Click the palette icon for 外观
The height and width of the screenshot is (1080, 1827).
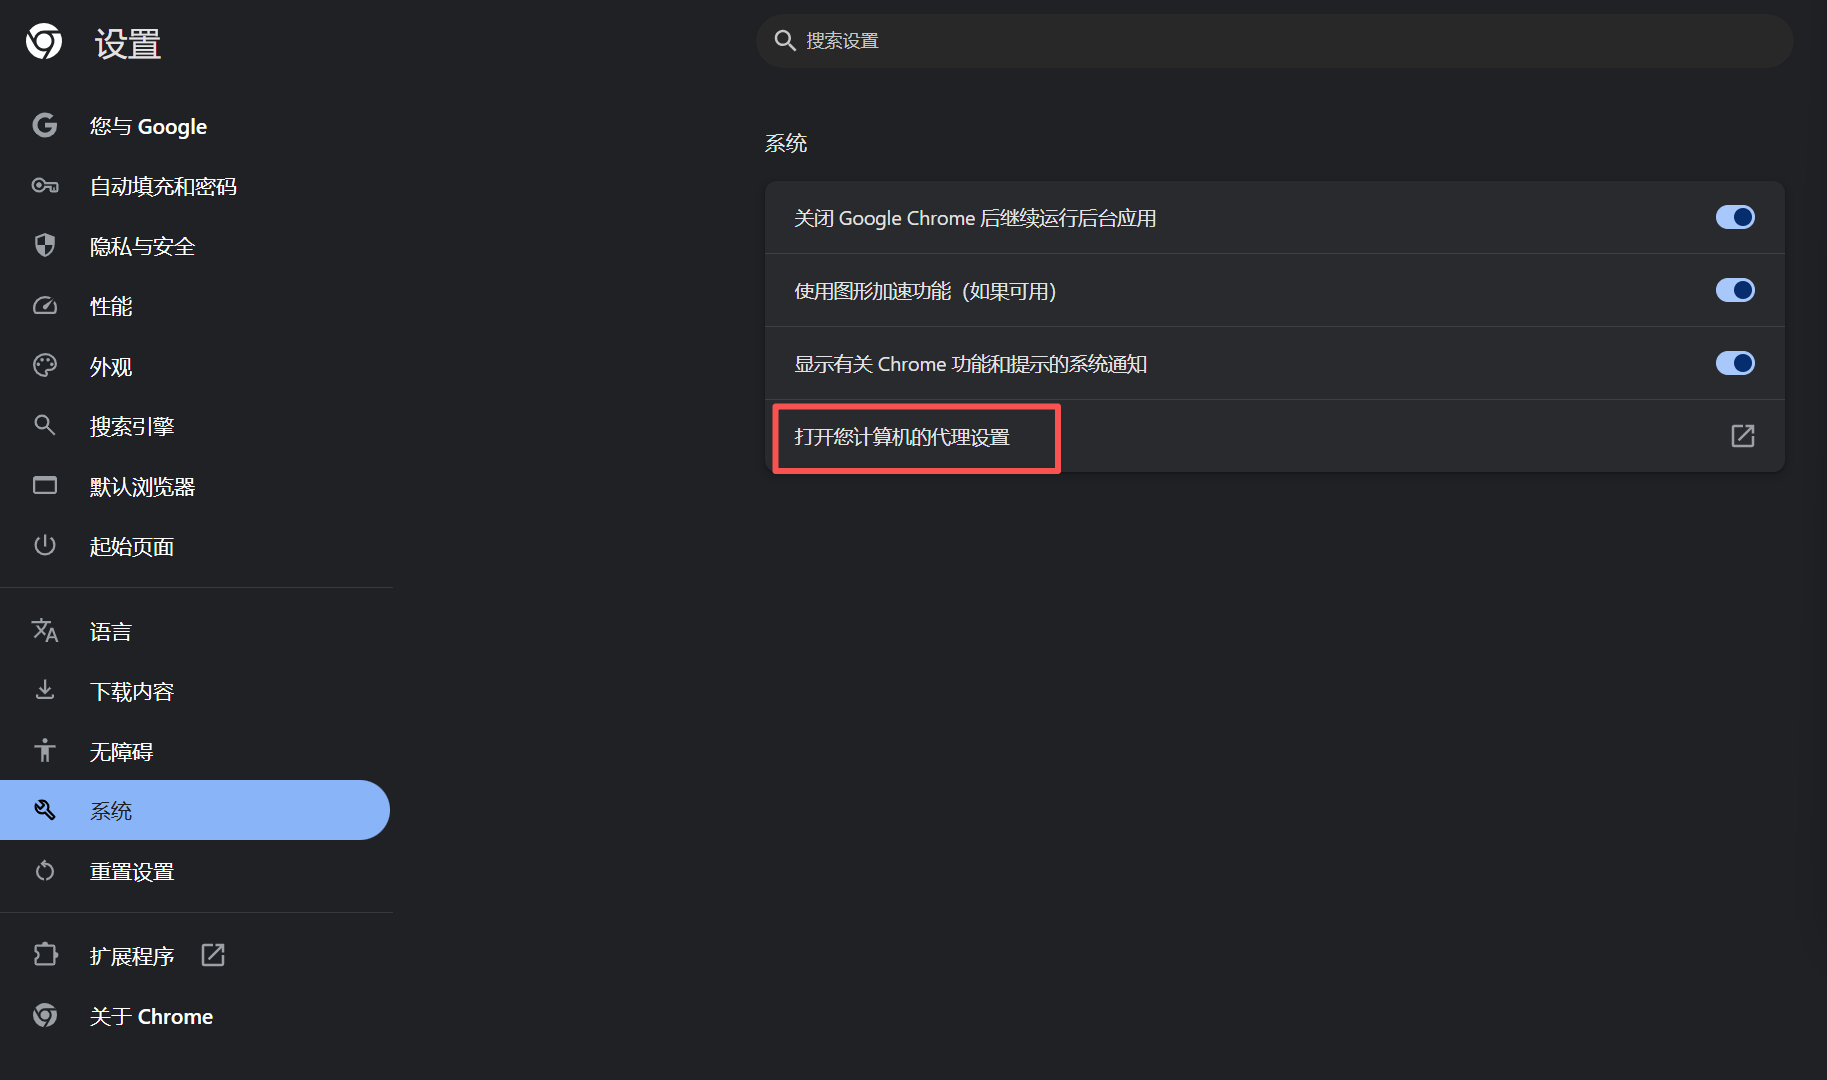point(45,366)
